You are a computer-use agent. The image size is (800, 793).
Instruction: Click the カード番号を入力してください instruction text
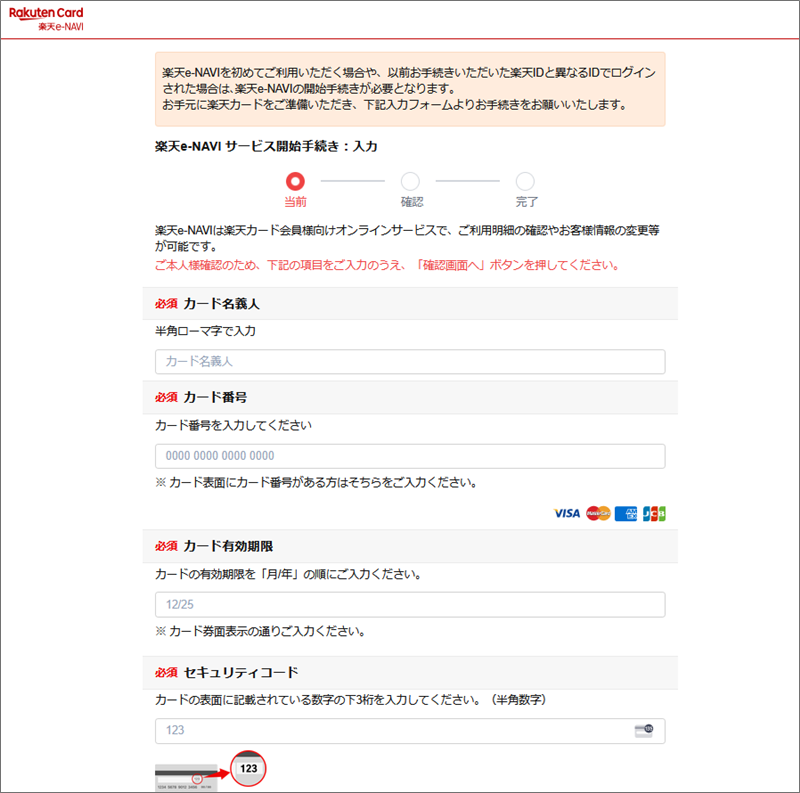[233, 425]
